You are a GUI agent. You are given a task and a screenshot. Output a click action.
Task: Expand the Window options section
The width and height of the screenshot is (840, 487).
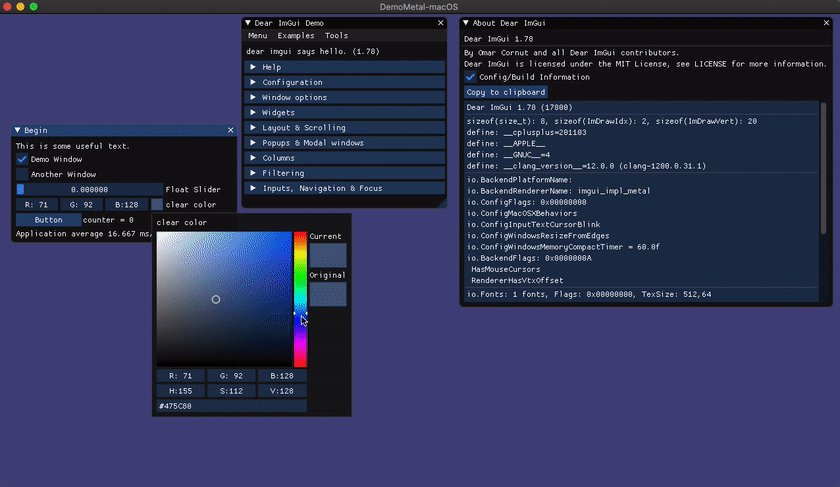pyautogui.click(x=344, y=98)
